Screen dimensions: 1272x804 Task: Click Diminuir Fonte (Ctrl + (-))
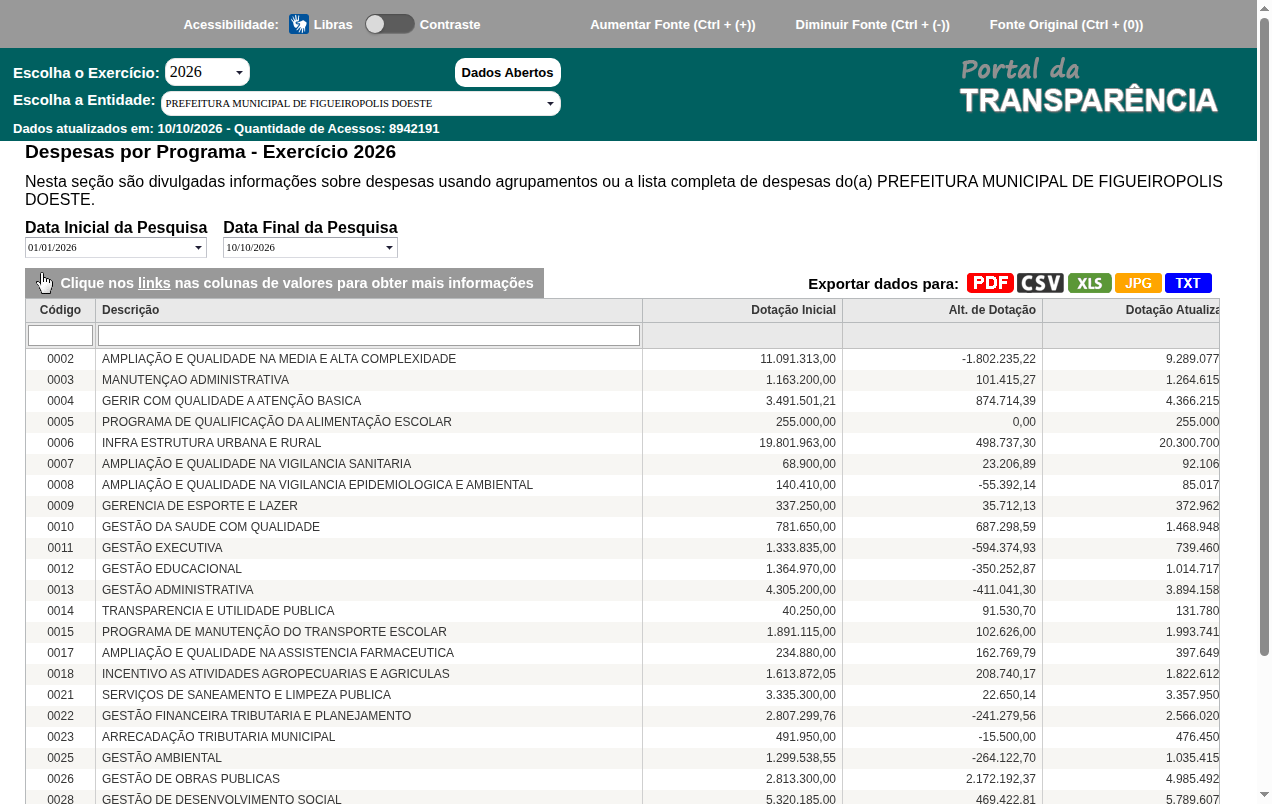coord(872,24)
